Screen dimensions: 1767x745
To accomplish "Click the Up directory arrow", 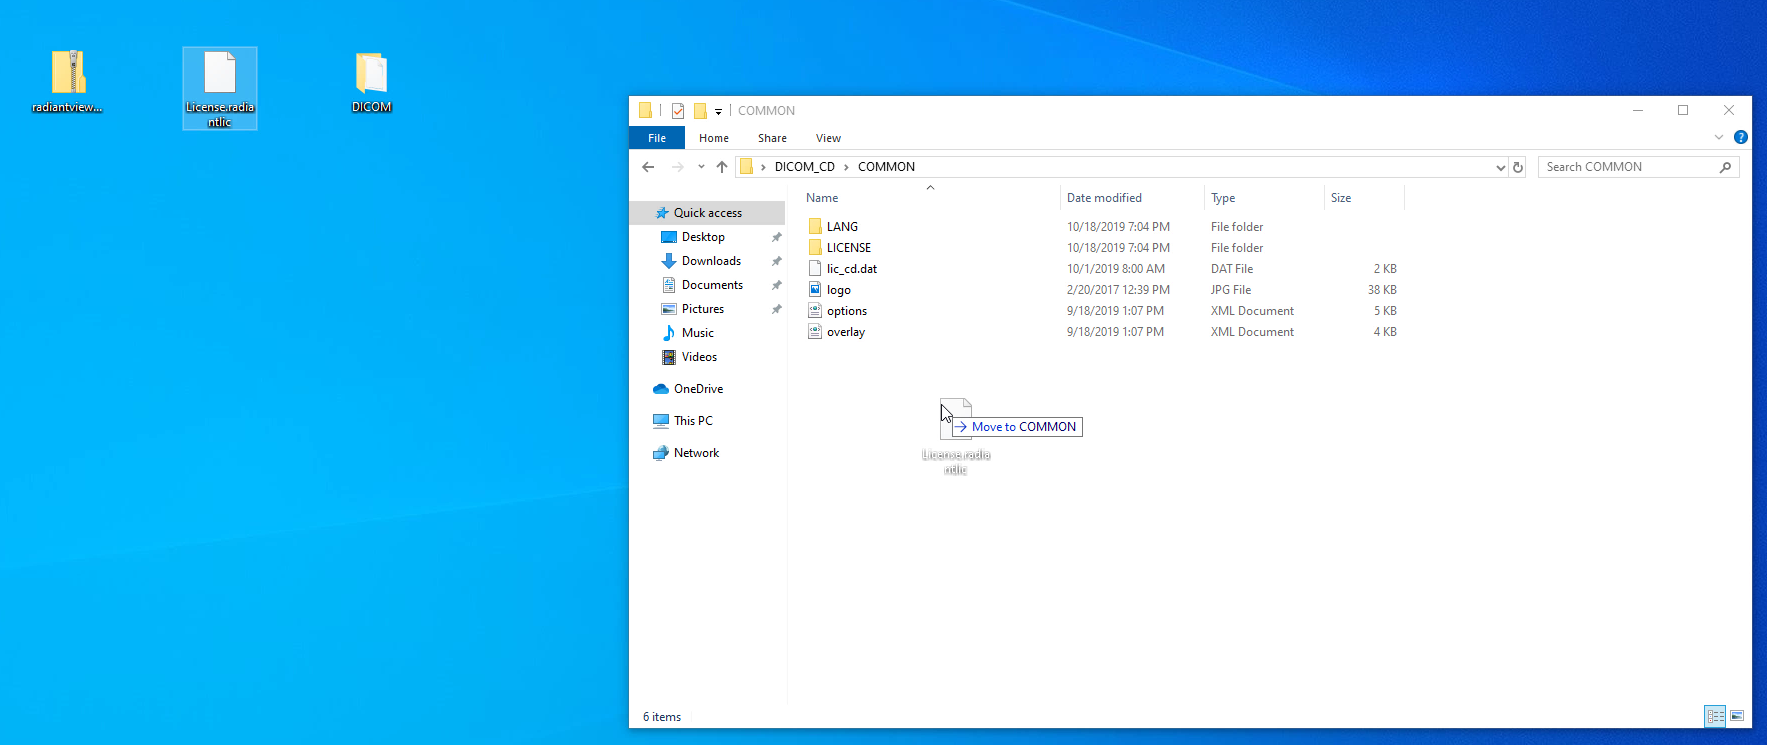I will pyautogui.click(x=721, y=167).
